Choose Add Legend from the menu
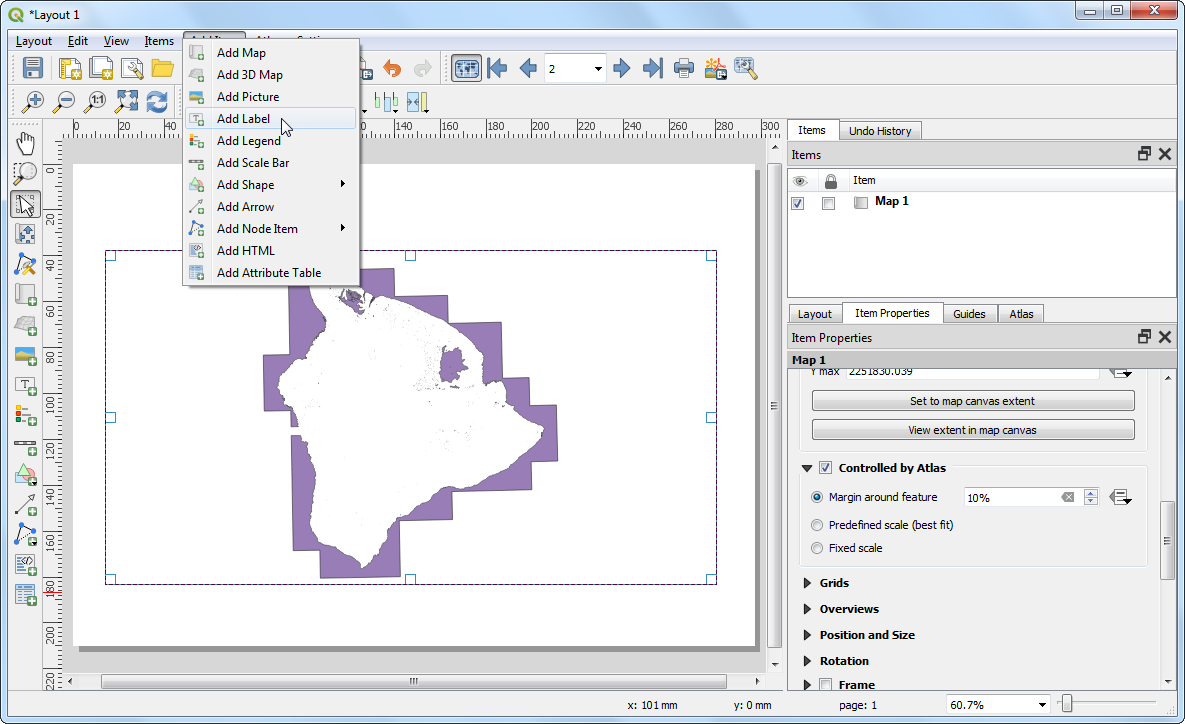Viewport: 1185px width, 724px height. pos(249,141)
